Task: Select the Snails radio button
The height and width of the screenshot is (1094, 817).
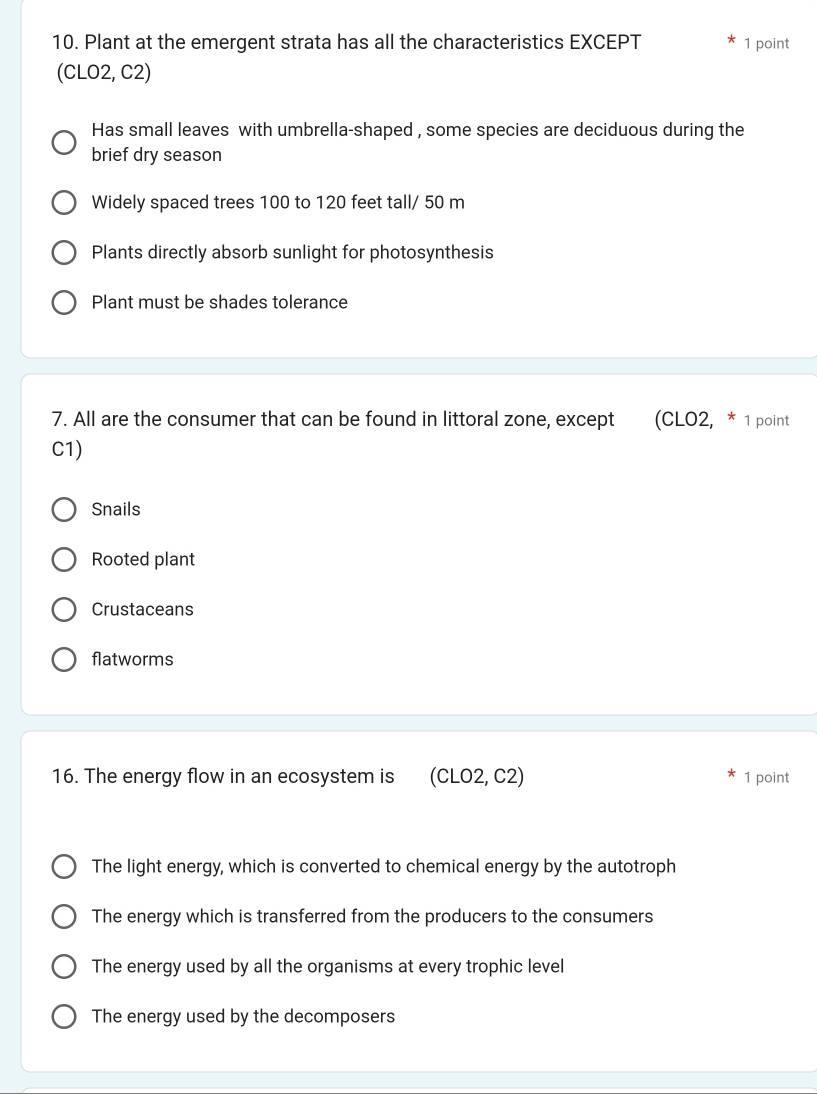Action: tap(63, 510)
